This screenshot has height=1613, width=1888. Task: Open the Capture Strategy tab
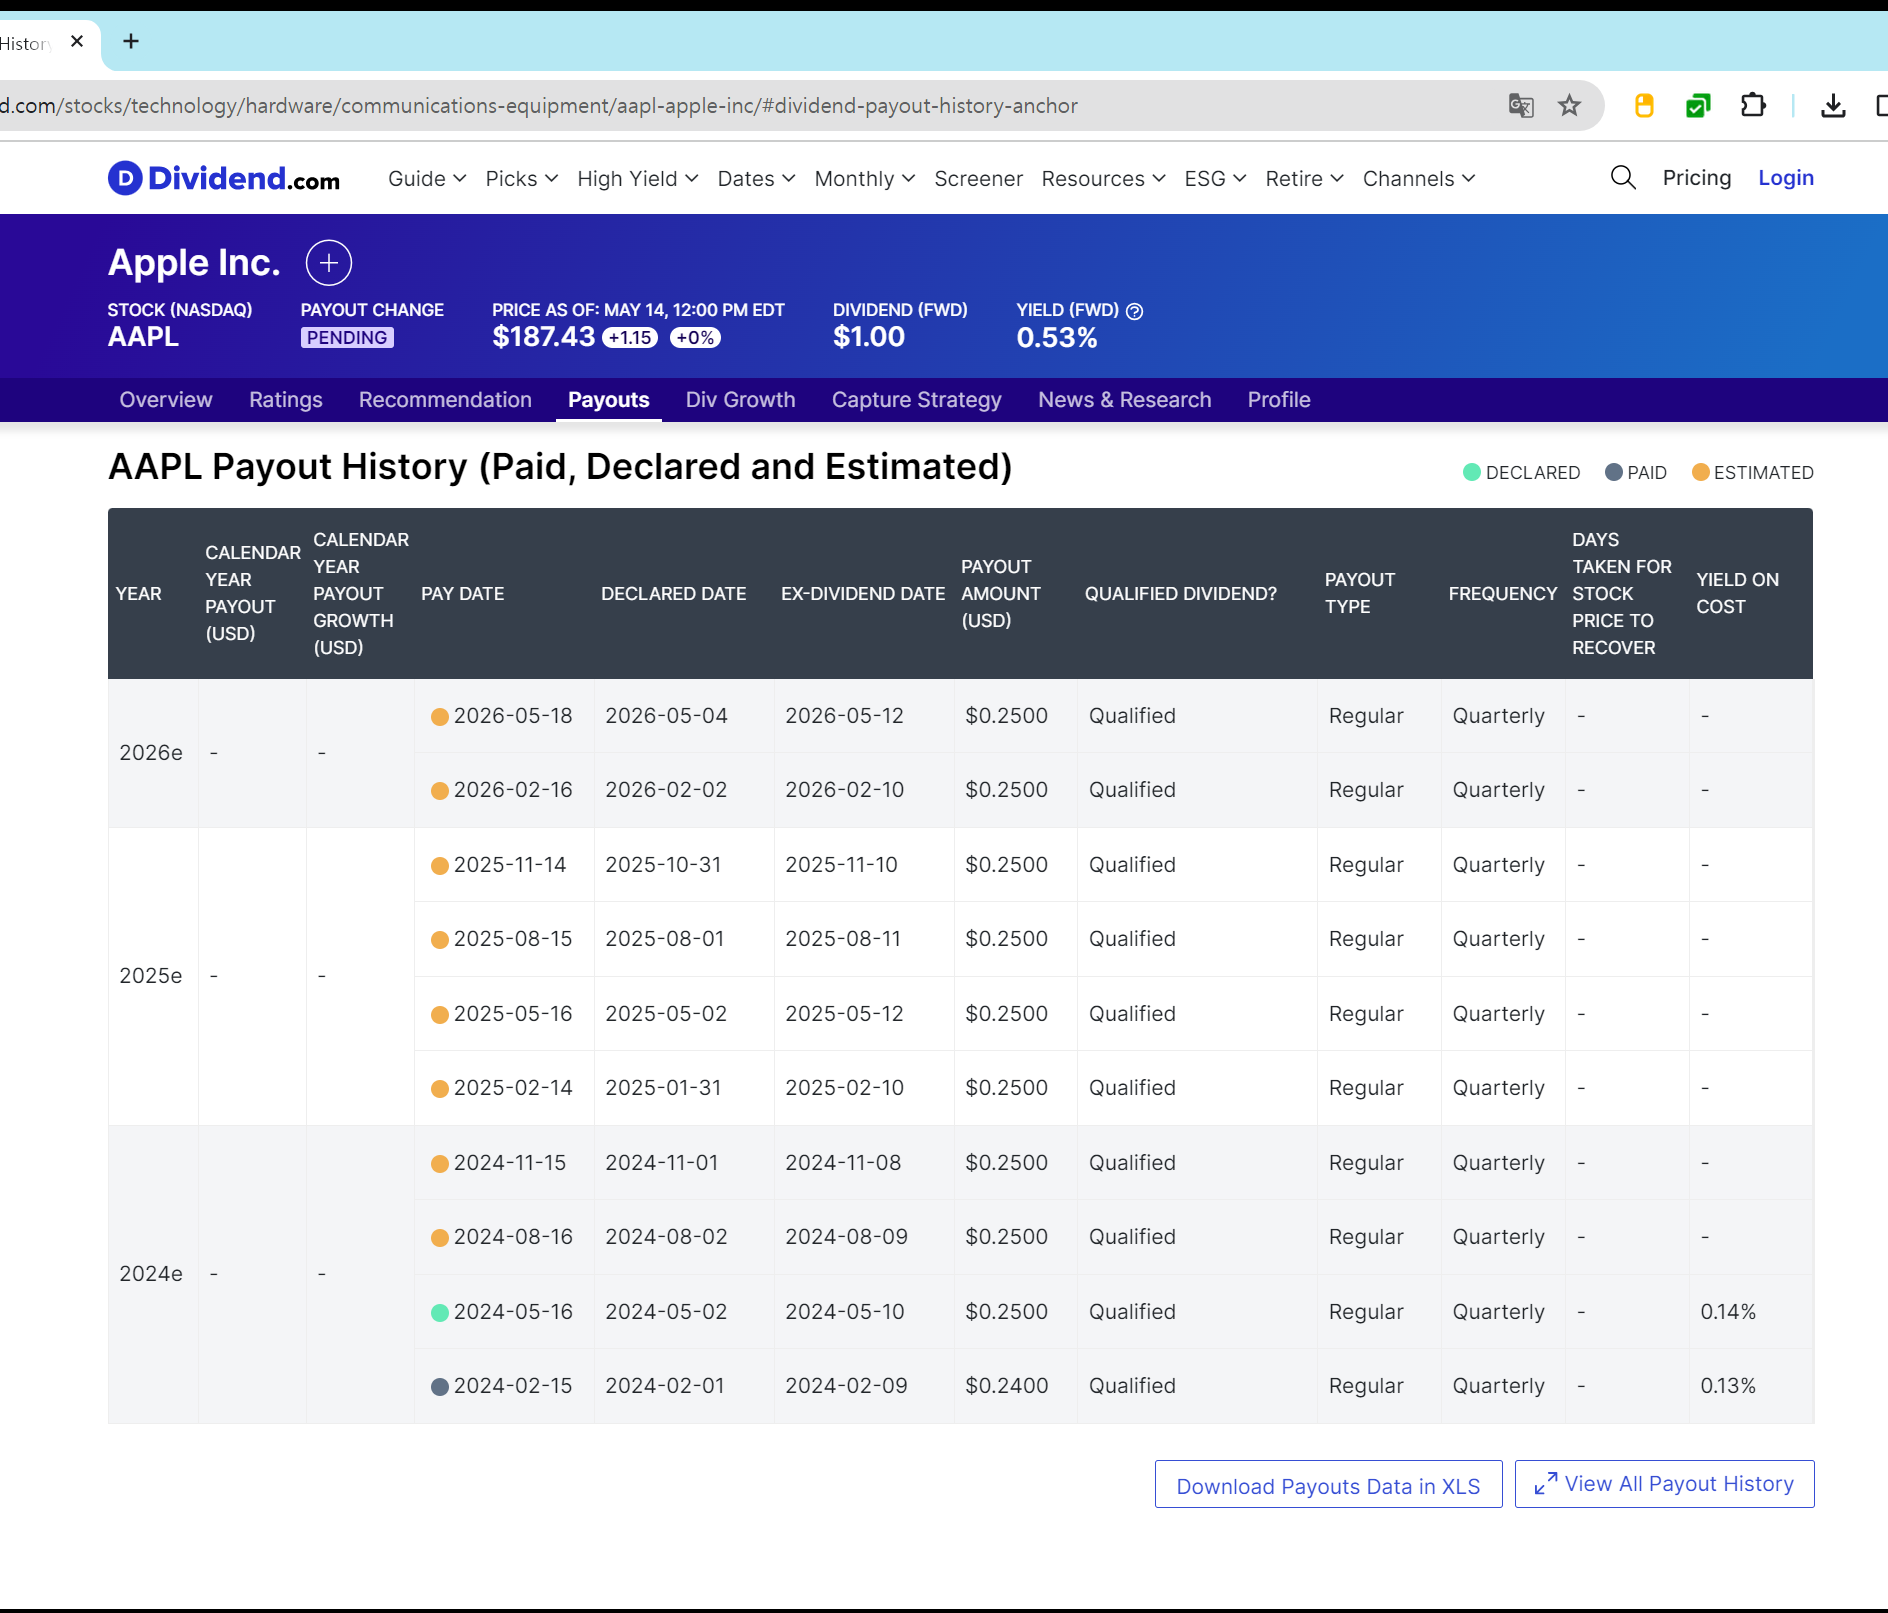(917, 400)
